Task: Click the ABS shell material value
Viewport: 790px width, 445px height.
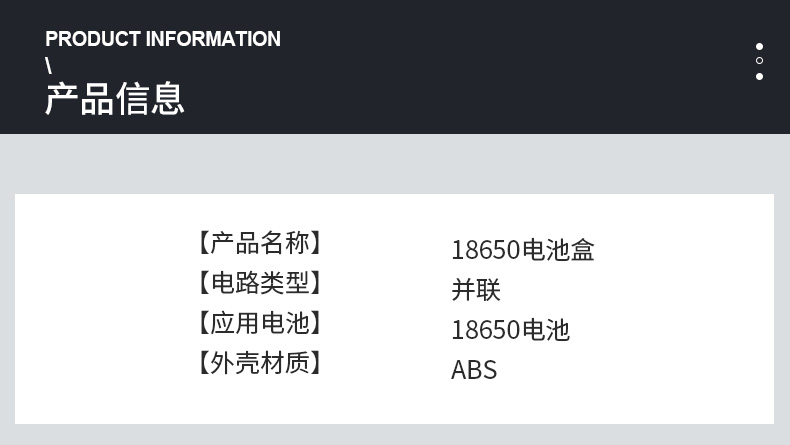Action: point(474,370)
